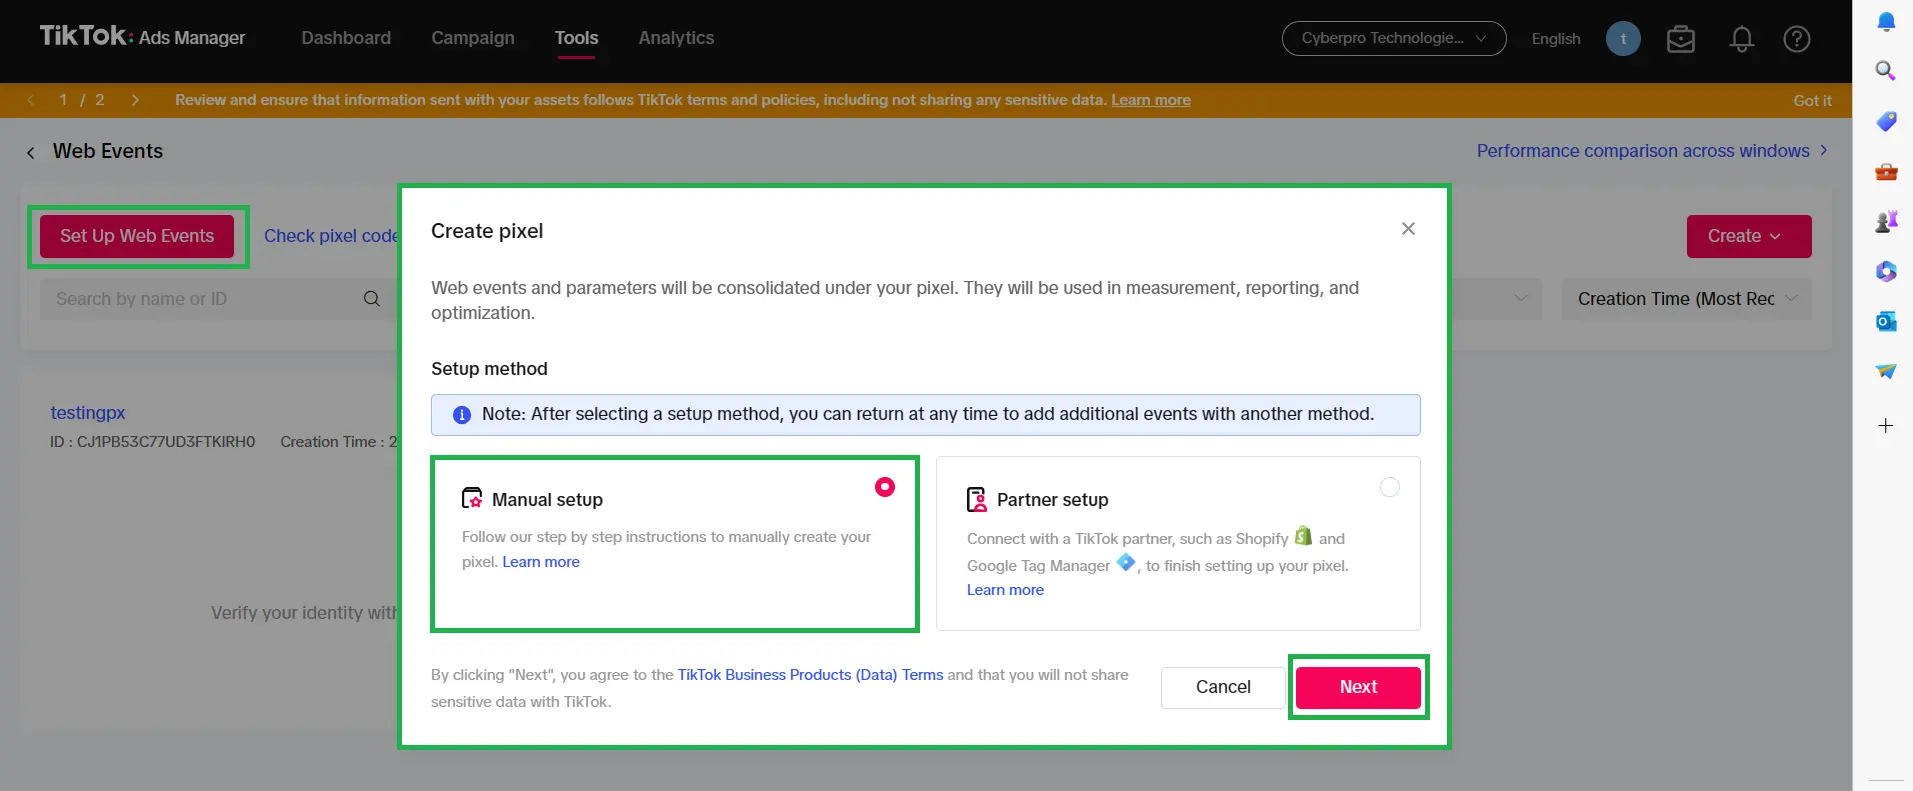Expand the Creation Time sort dropdown
Screen dimensions: 1913x791
(x=1687, y=299)
